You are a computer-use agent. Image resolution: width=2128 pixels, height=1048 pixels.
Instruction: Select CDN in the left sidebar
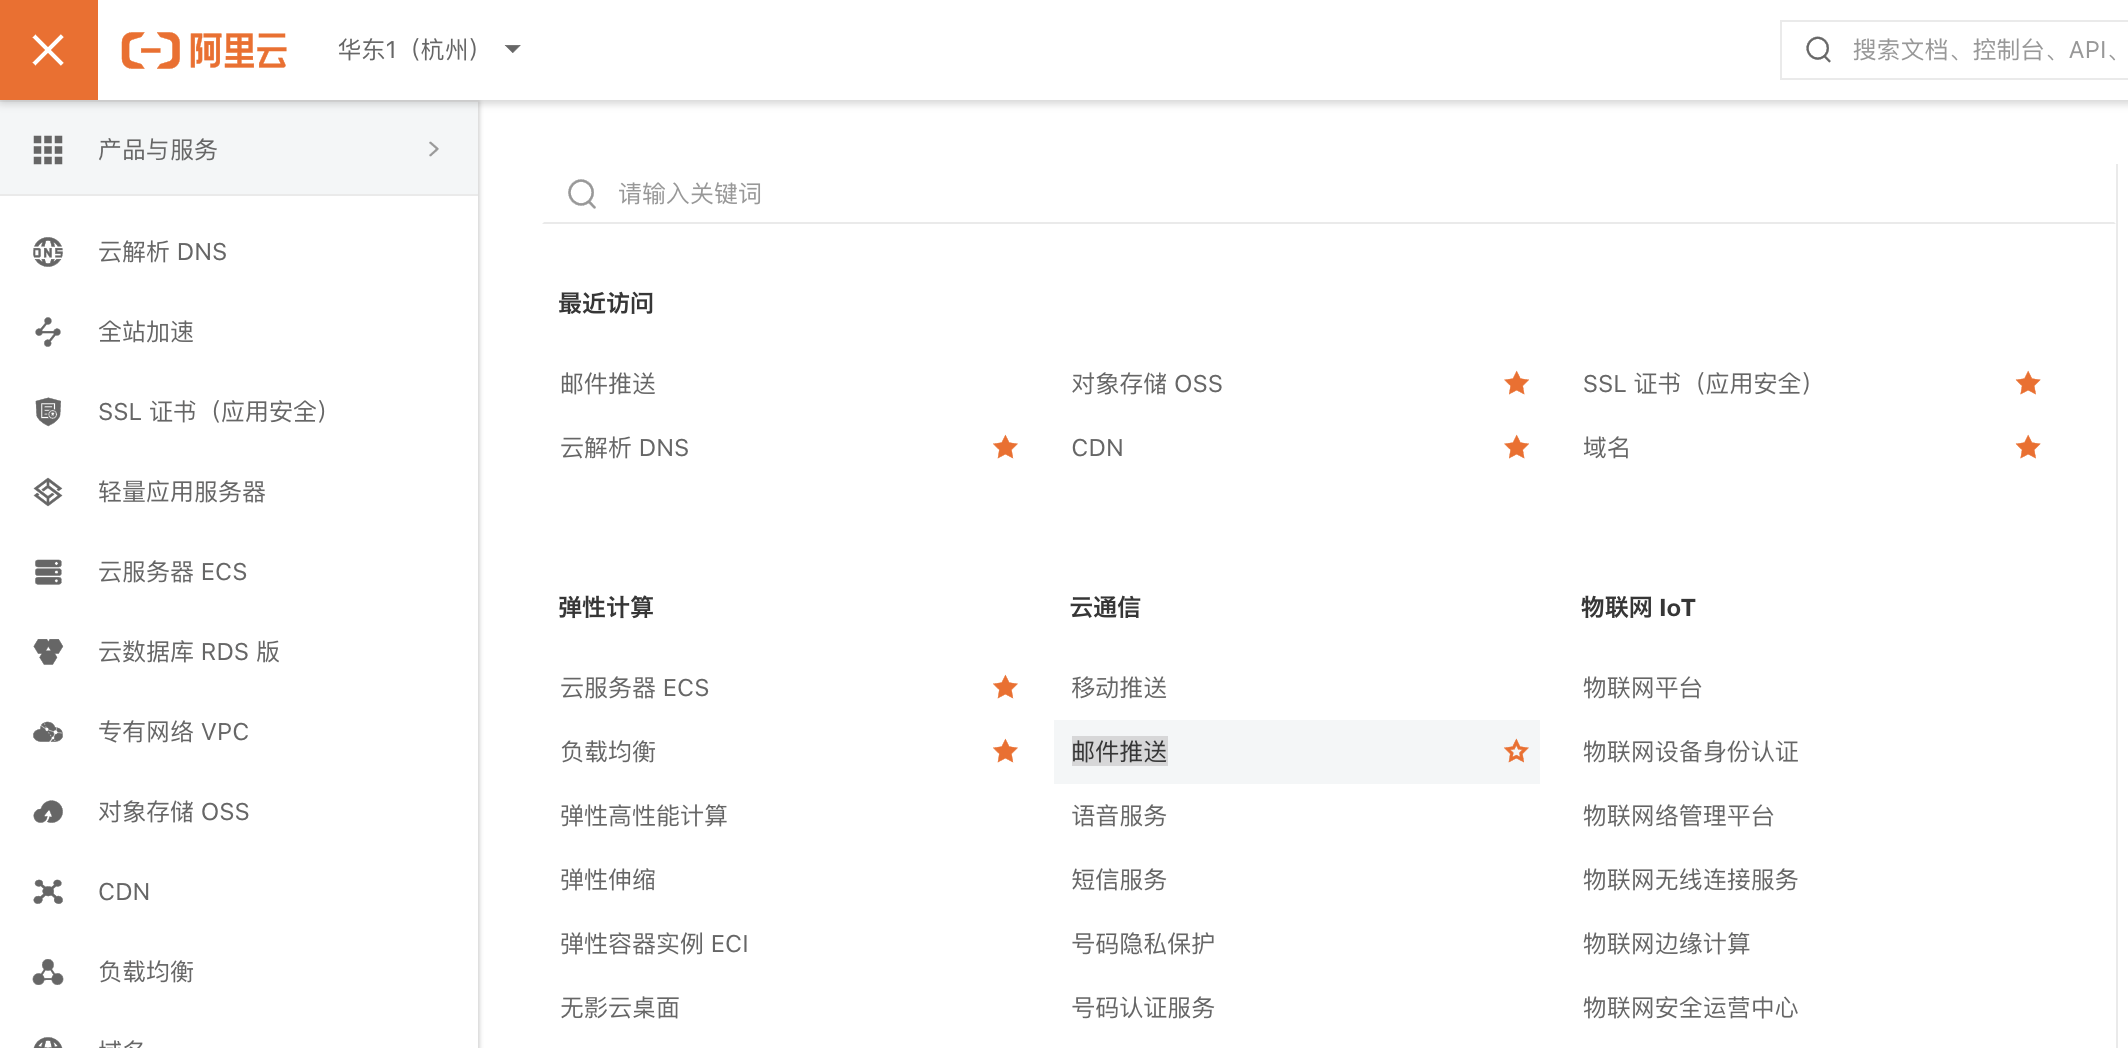(x=124, y=892)
